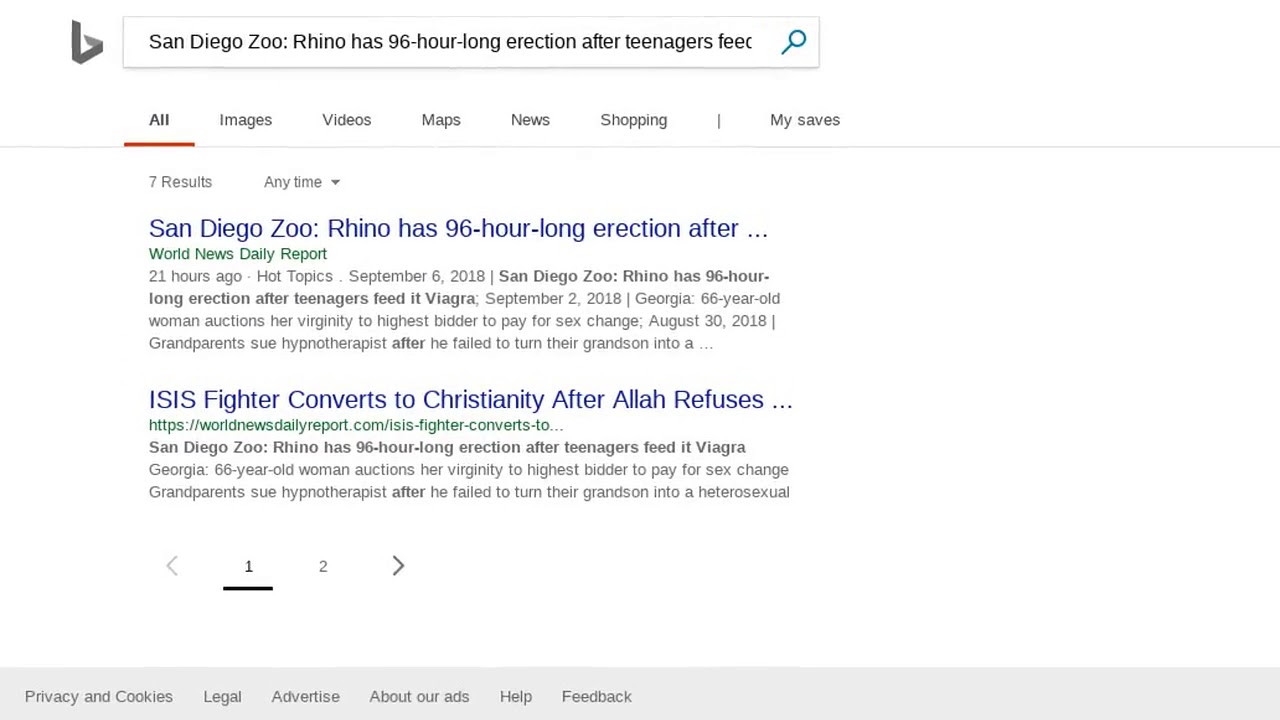Go to next results page arrow
The image size is (1280, 720).
[x=398, y=566]
